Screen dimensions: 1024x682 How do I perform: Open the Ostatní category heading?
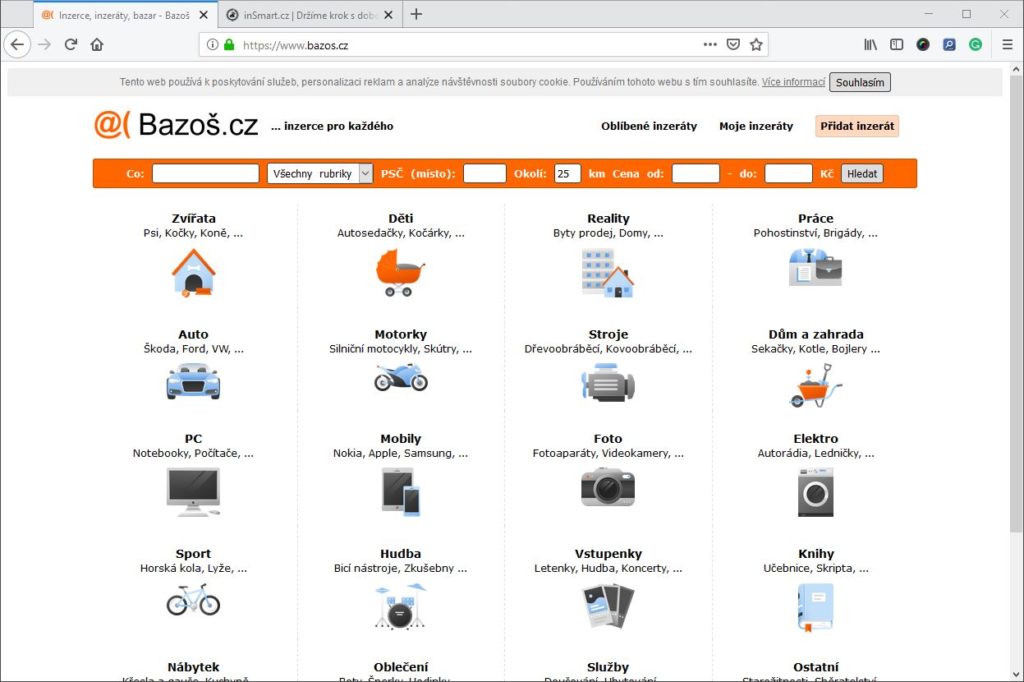[x=816, y=667]
